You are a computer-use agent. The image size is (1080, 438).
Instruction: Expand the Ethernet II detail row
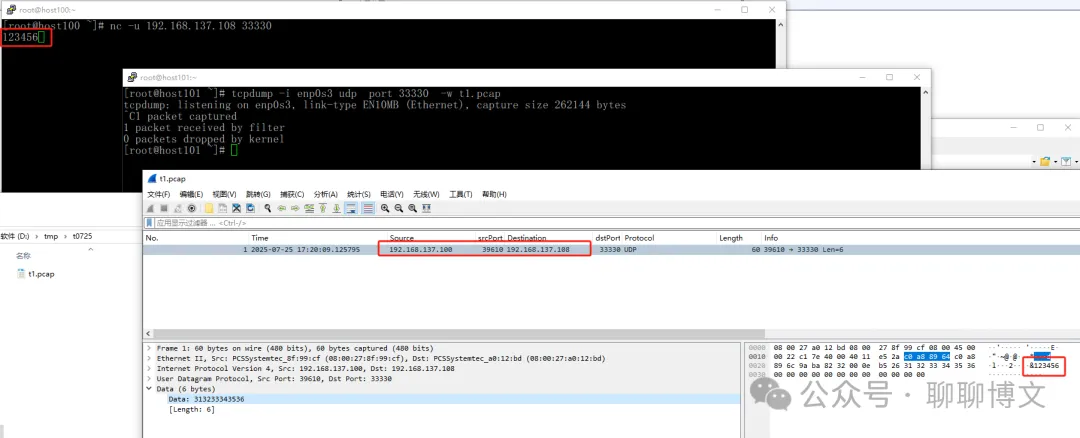point(149,358)
